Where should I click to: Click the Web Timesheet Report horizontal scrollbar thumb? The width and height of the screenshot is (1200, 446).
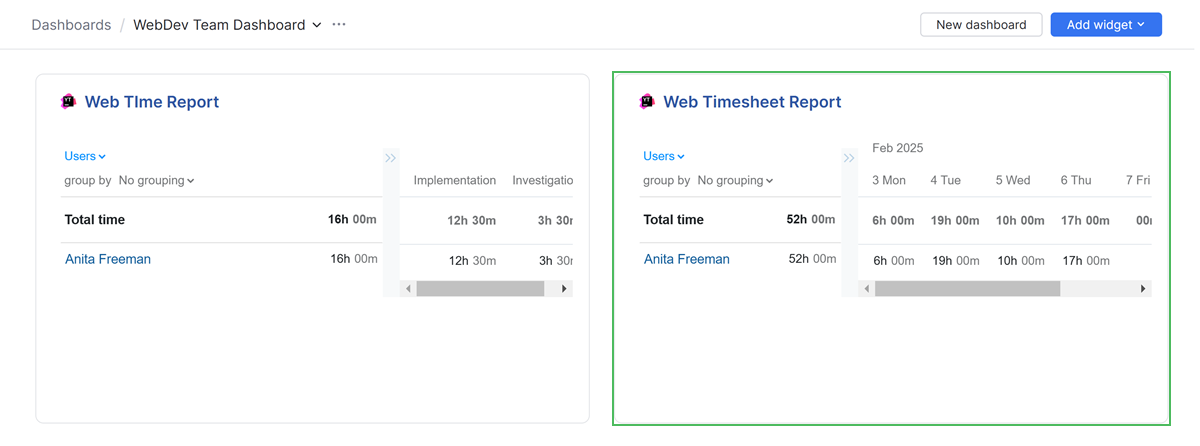pos(966,289)
